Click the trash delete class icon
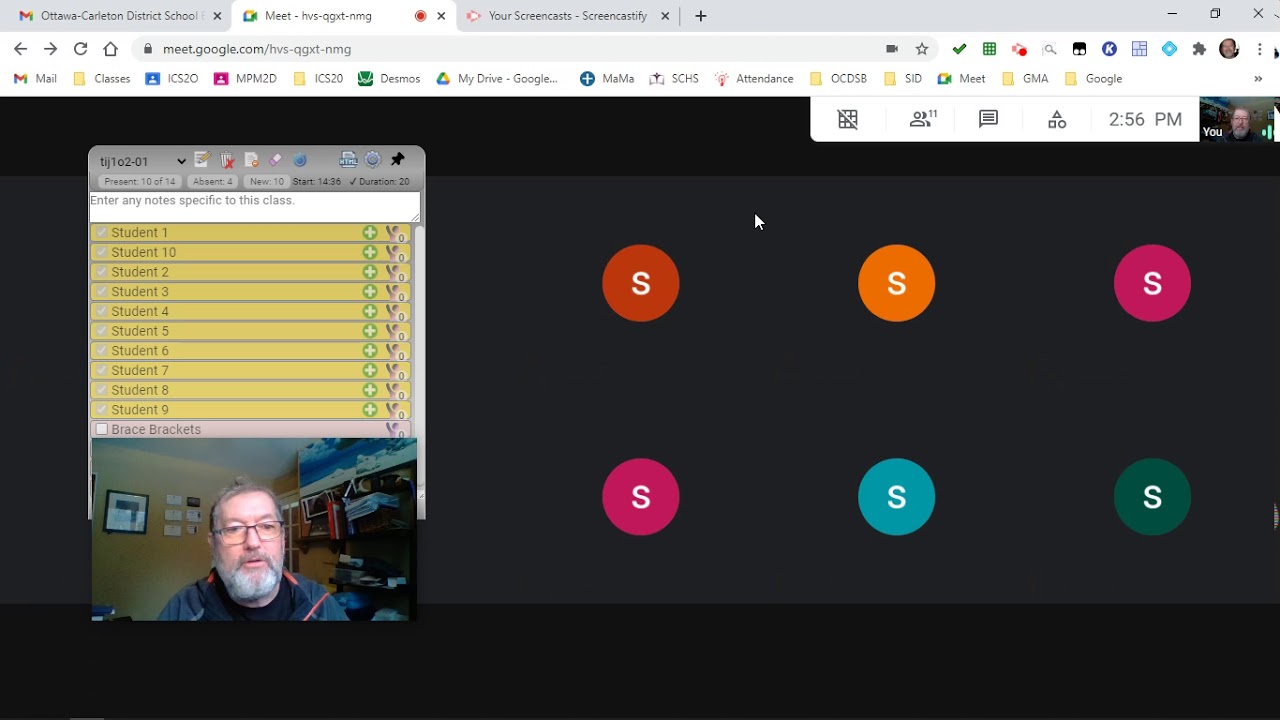The width and height of the screenshot is (1280, 720). (x=227, y=160)
